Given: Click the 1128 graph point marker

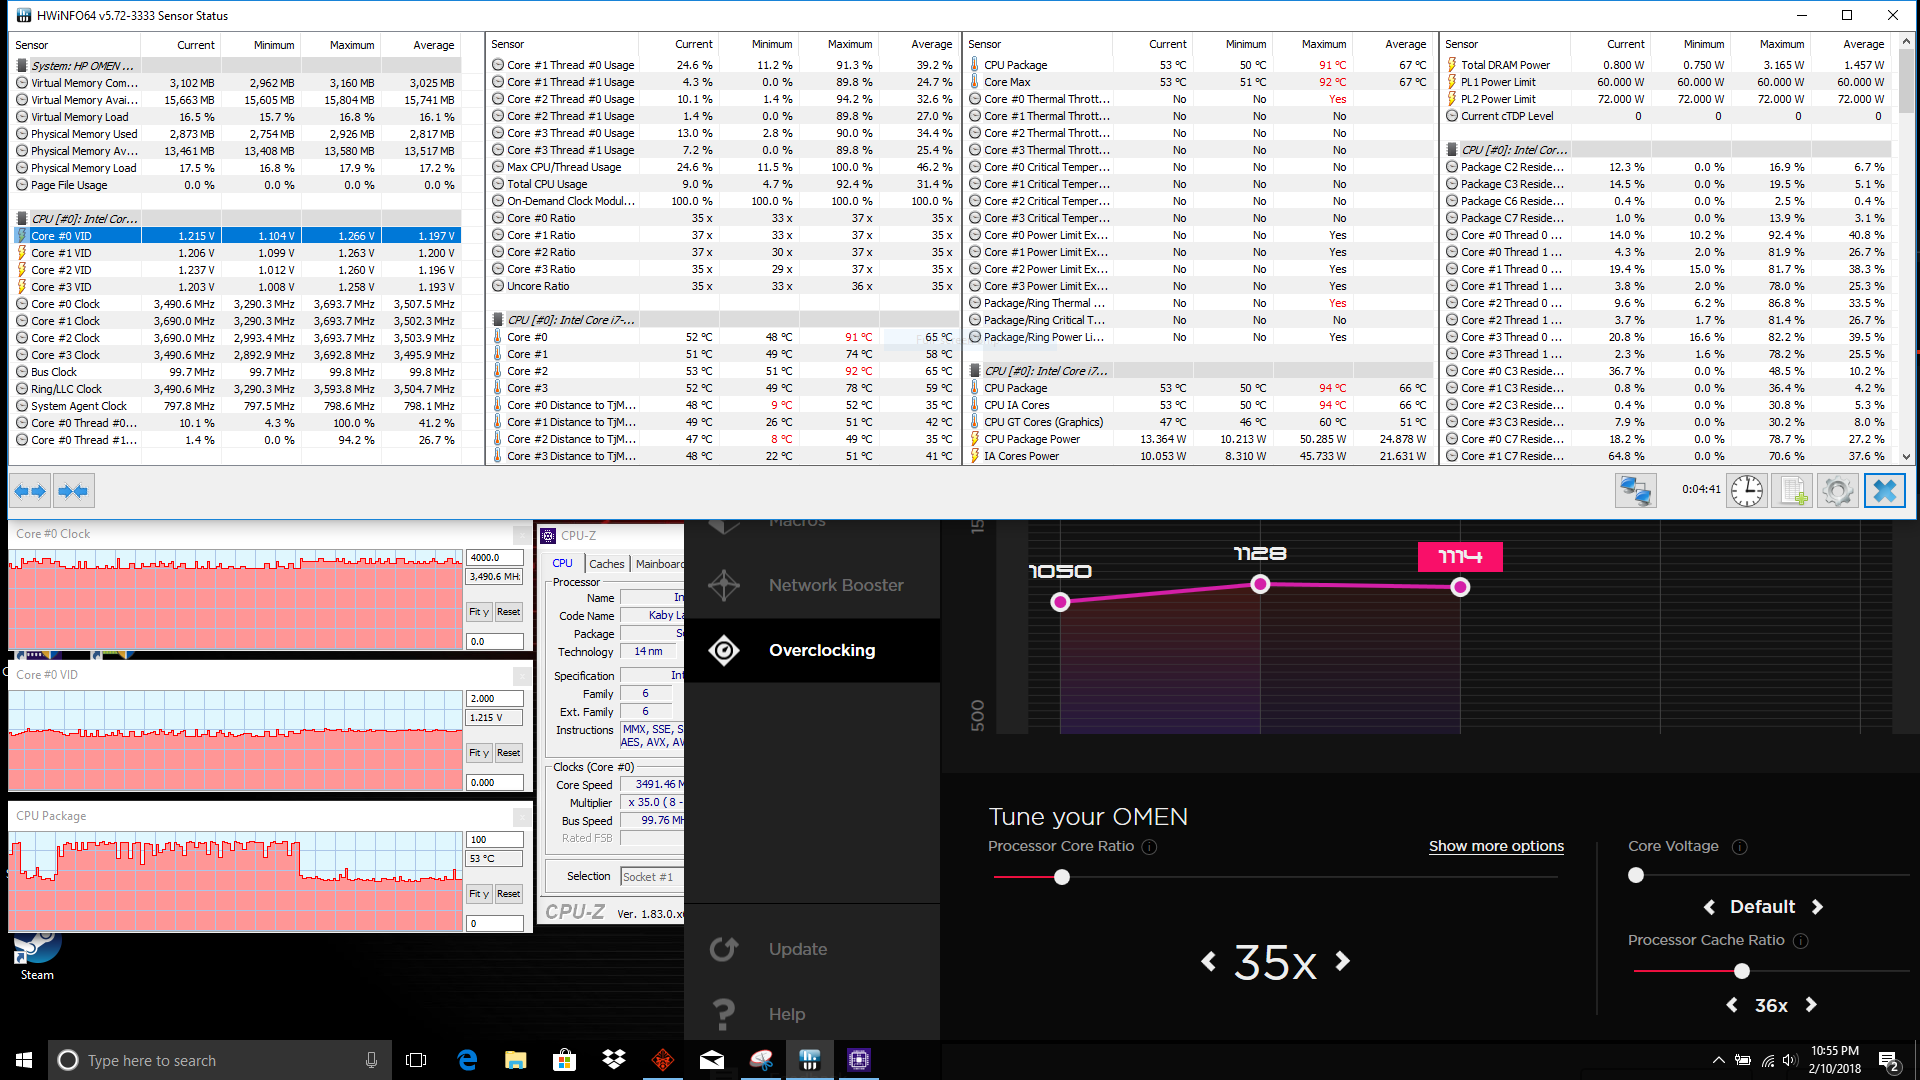Looking at the screenshot, I should 1260,584.
